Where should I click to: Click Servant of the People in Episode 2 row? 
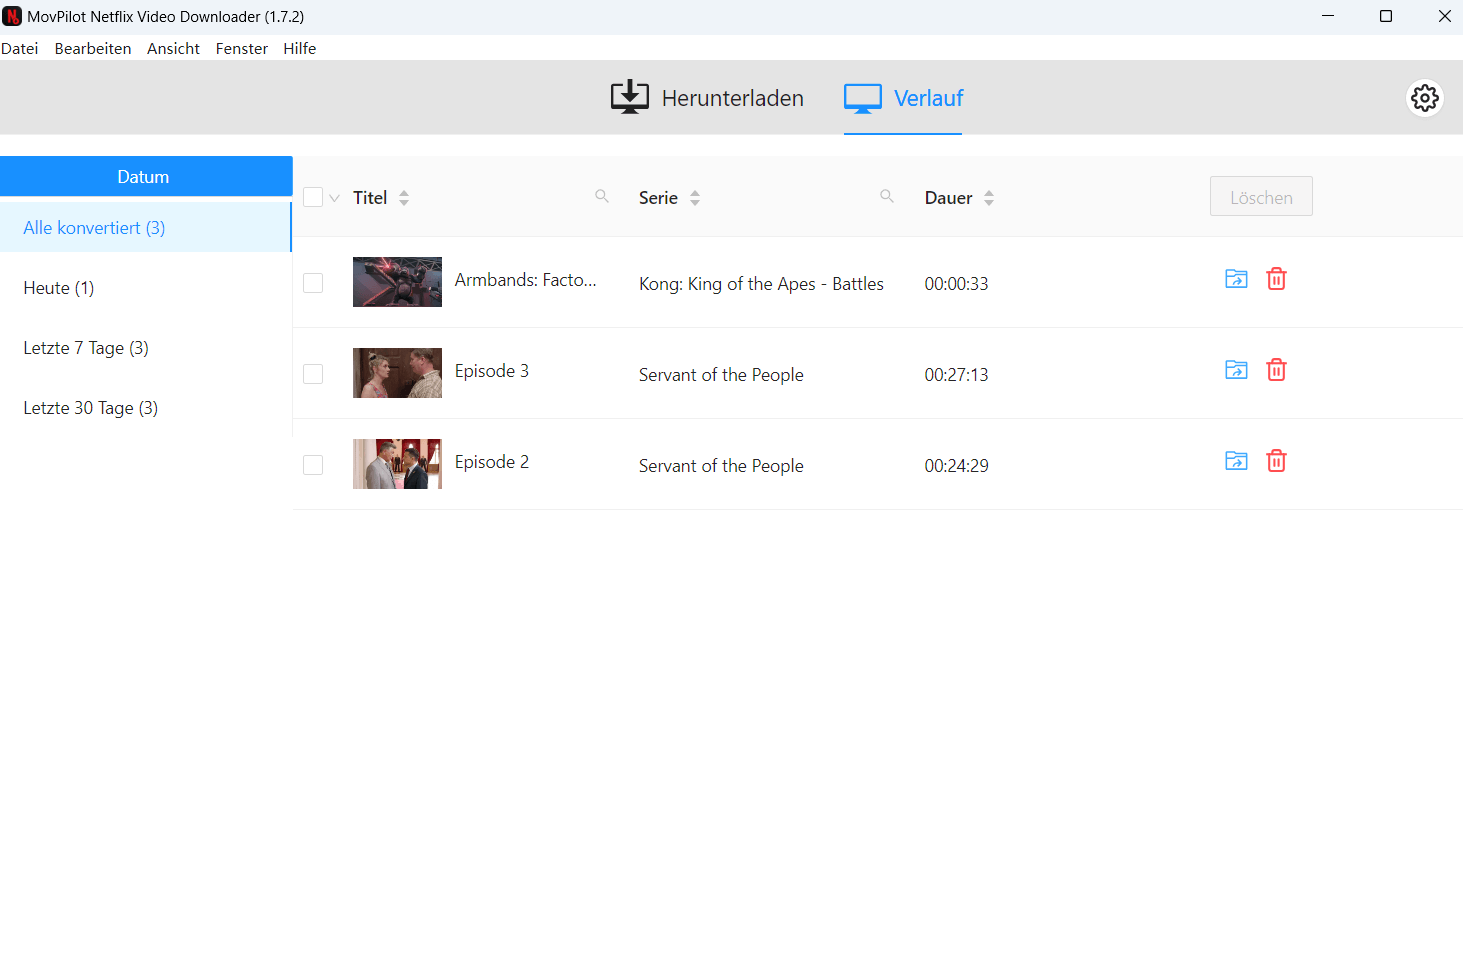pyautogui.click(x=721, y=466)
